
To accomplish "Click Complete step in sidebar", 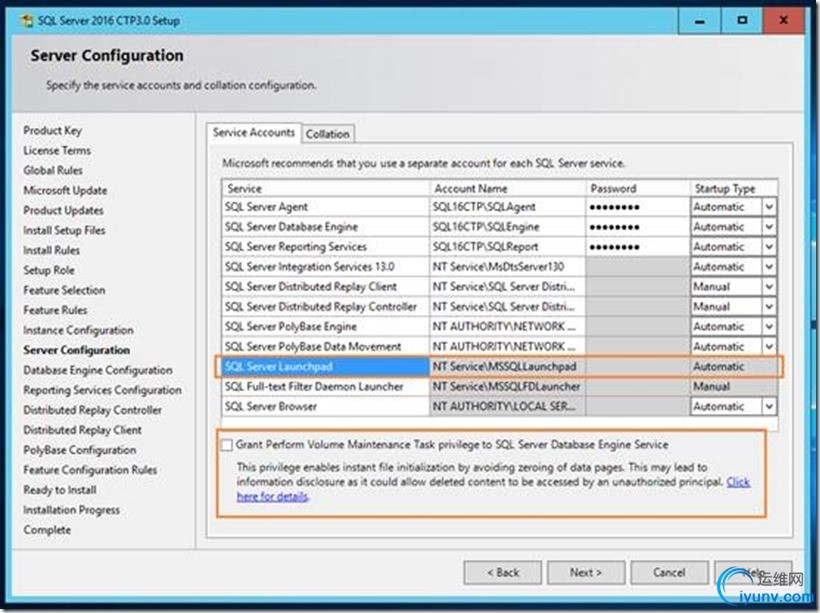I will [x=47, y=530].
